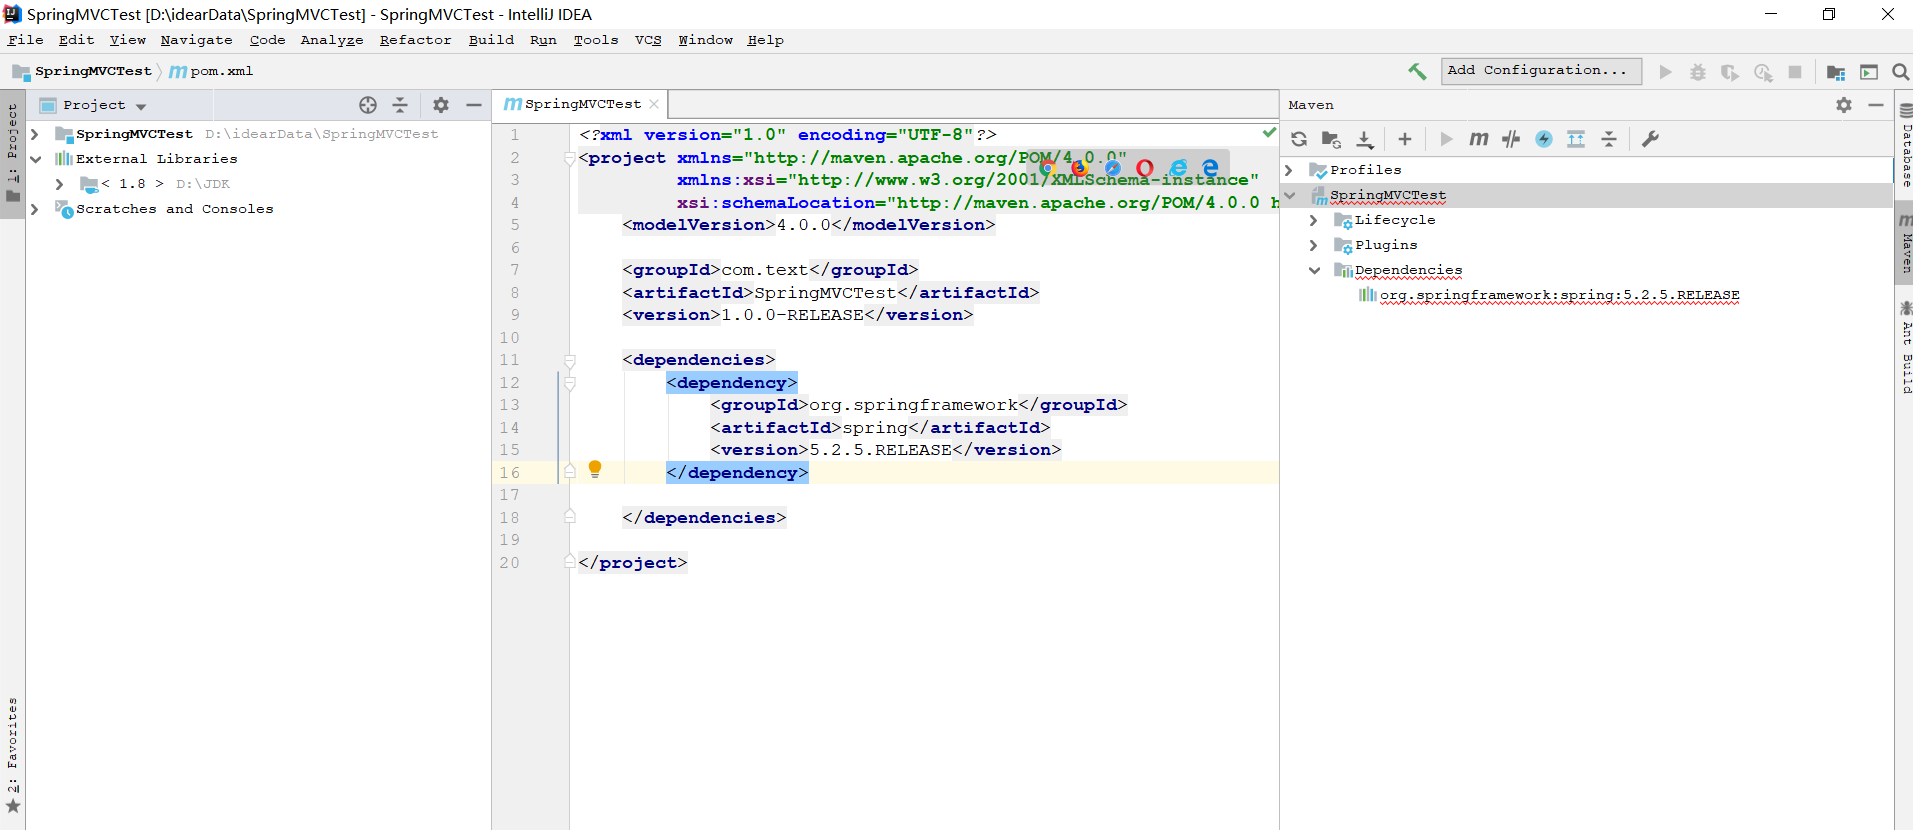Toggle the 1: Project tool window
1913x830 pixels.
[12, 152]
